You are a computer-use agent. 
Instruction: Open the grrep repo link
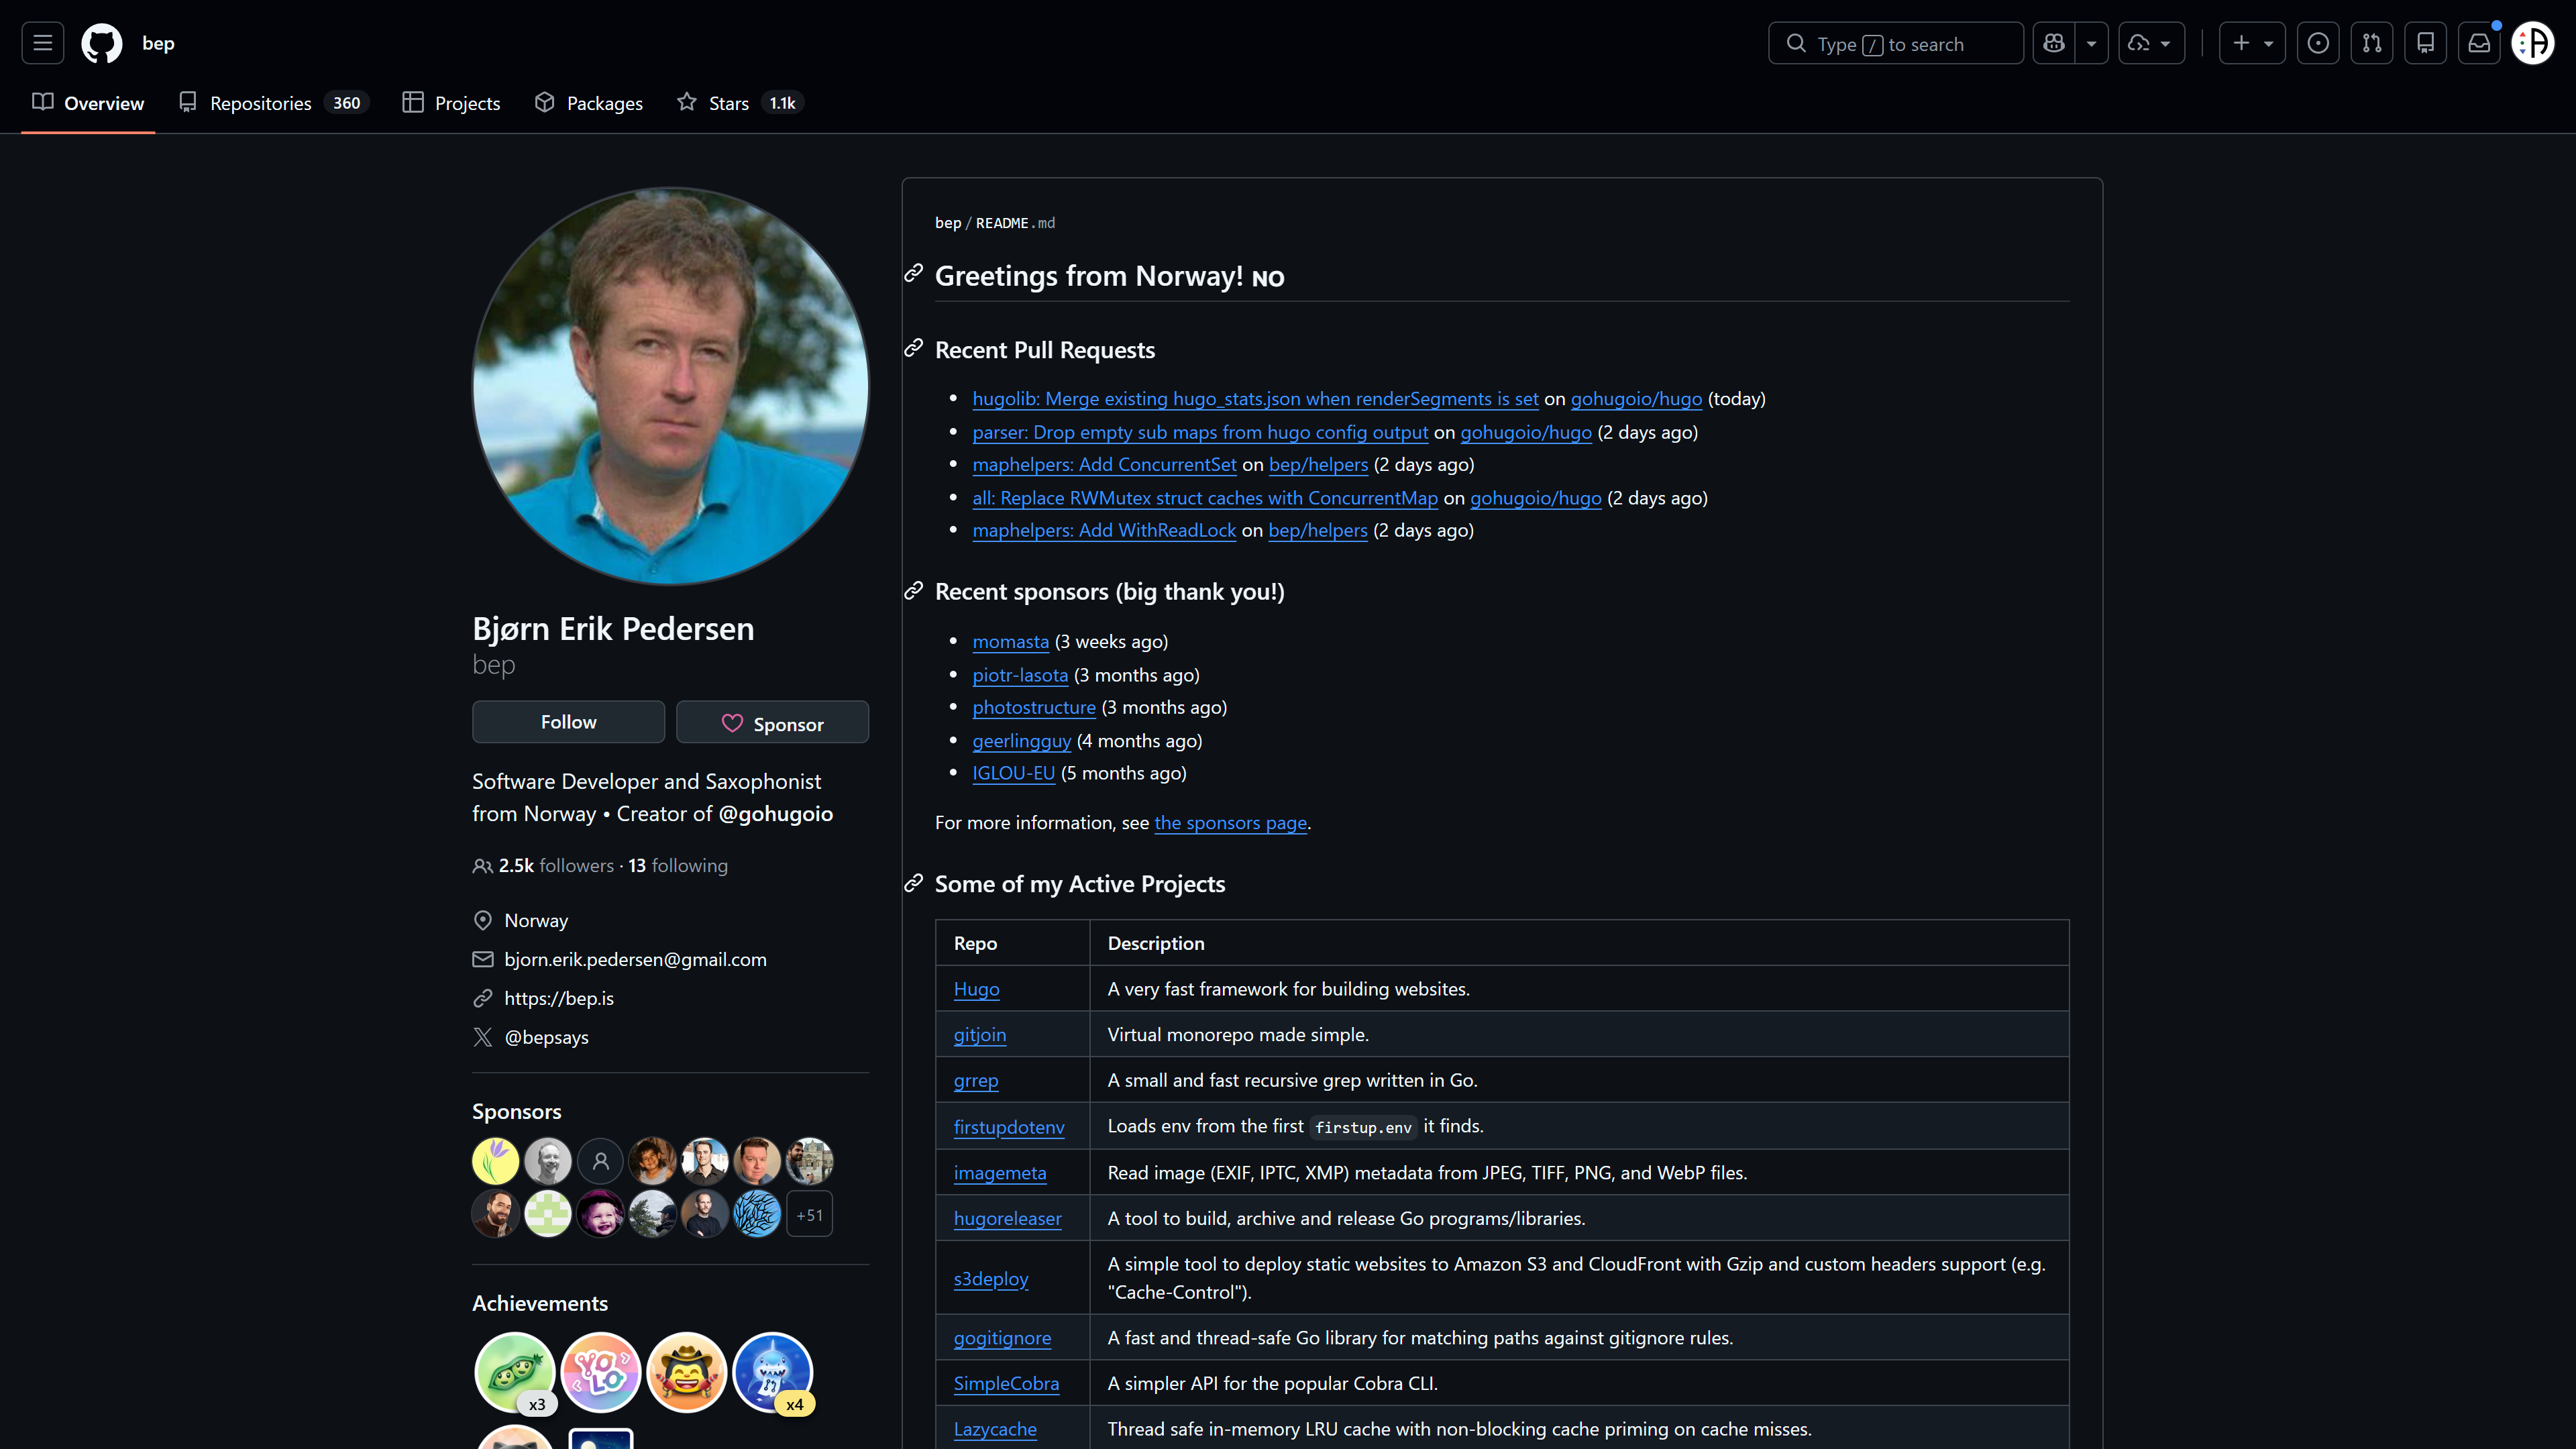(975, 1081)
